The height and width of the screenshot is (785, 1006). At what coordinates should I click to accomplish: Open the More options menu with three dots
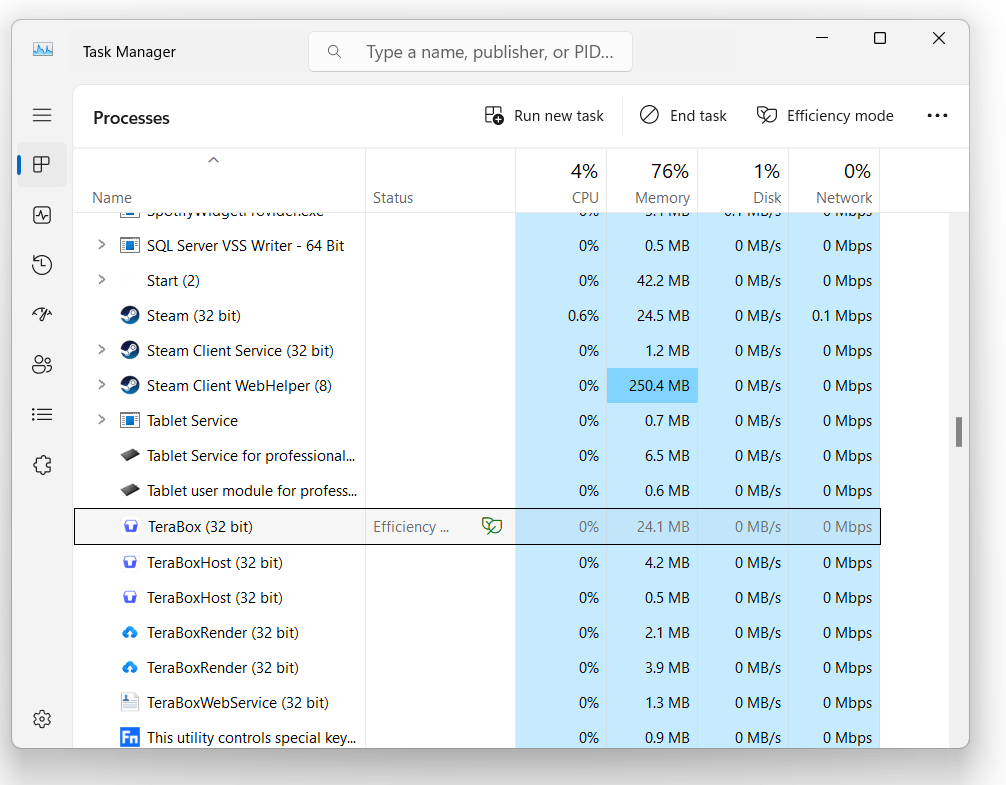point(937,115)
